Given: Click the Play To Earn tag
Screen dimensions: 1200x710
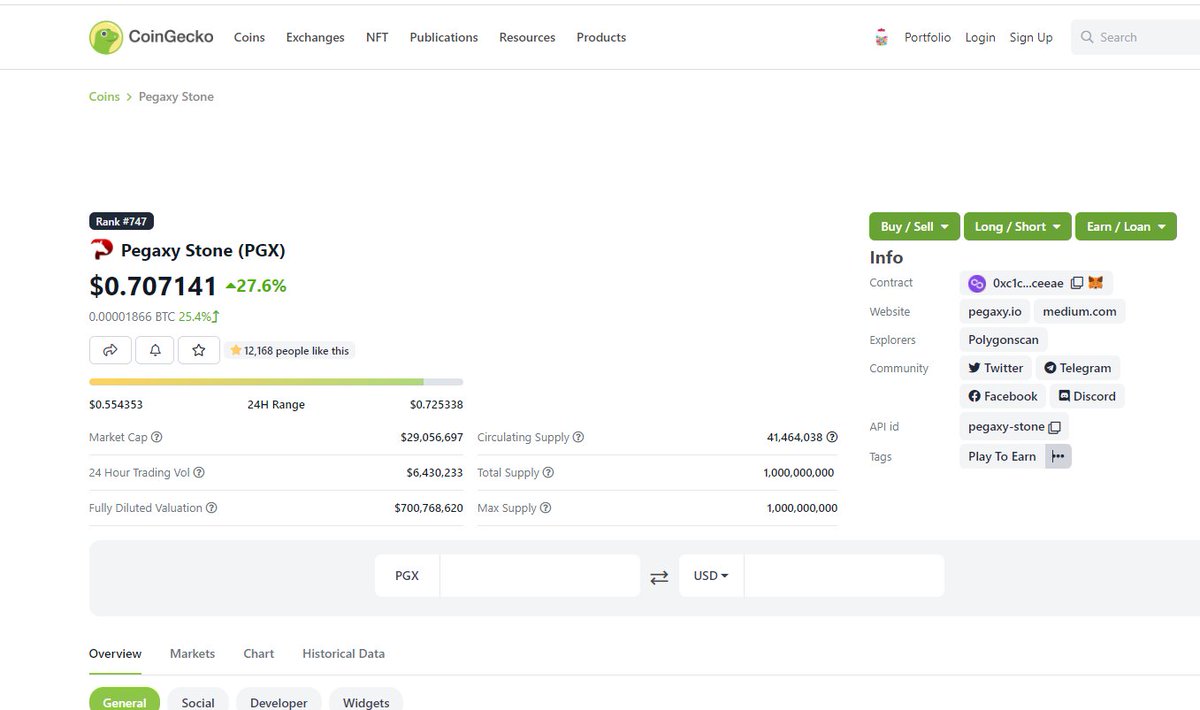Looking at the screenshot, I should coord(1002,456).
